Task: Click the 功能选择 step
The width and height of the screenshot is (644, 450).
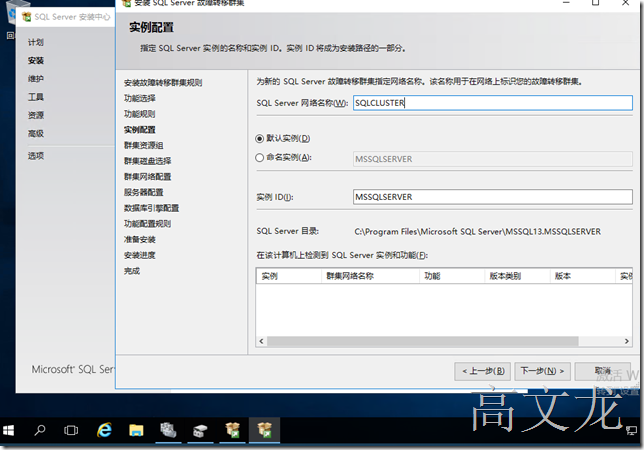Action: 140,99
